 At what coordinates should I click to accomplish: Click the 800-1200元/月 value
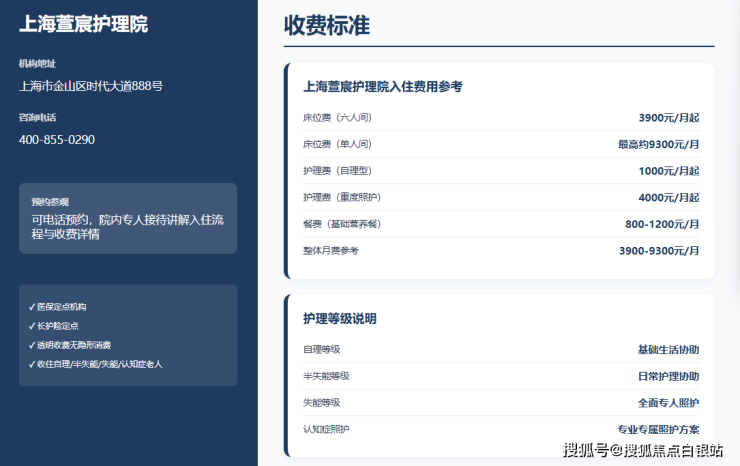662,224
